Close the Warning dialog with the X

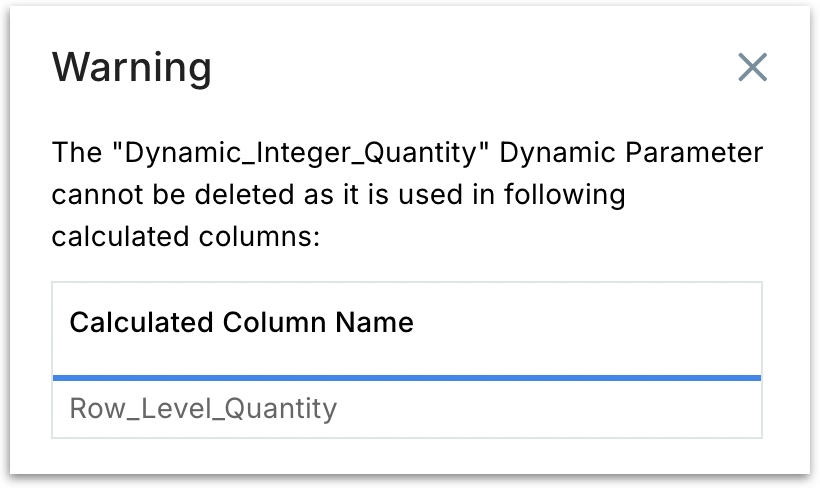[x=752, y=68]
